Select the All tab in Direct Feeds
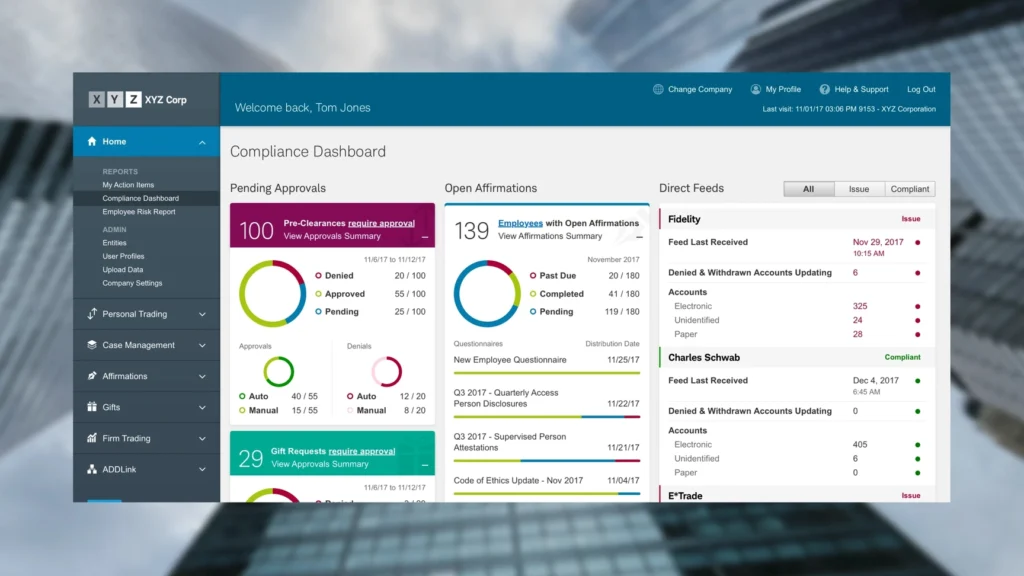The height and width of the screenshot is (576, 1024). [x=808, y=188]
